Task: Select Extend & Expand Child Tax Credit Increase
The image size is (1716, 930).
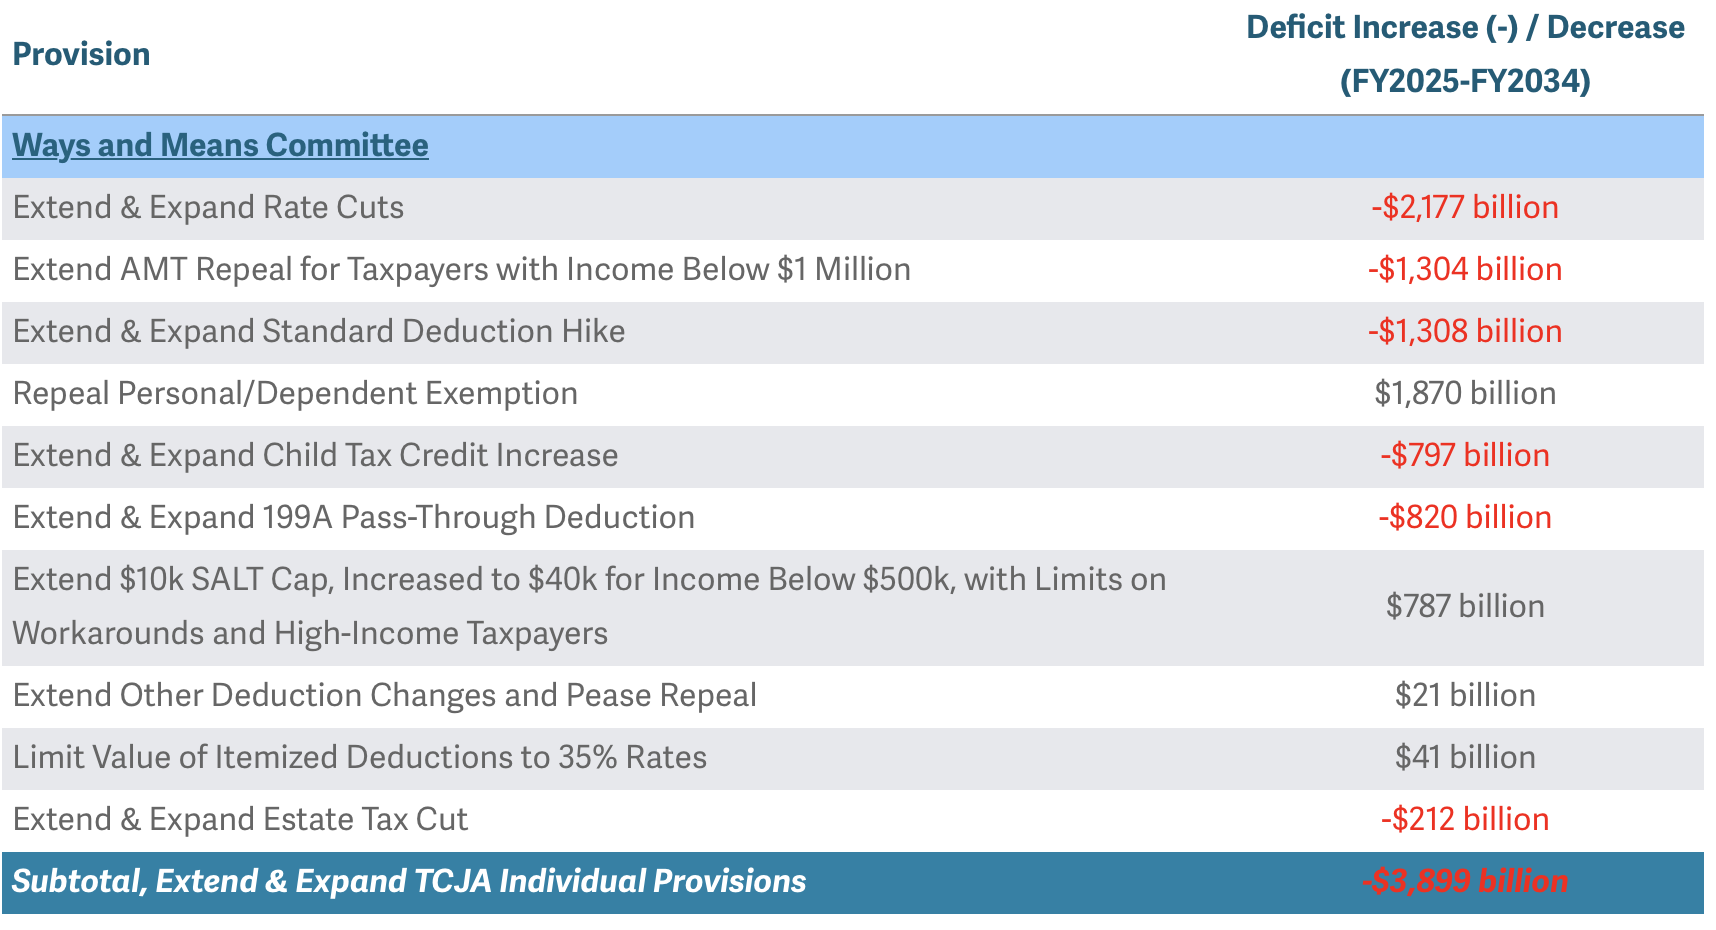Action: (x=315, y=456)
